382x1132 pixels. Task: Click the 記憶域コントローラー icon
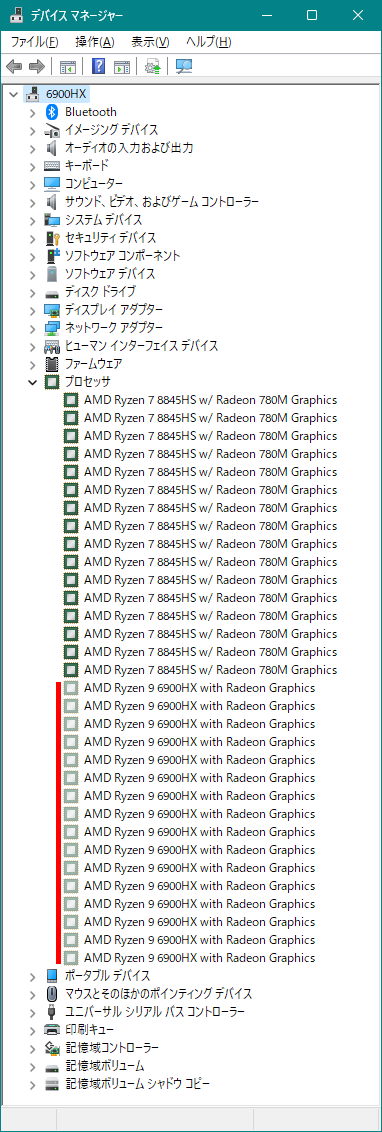point(52,1048)
